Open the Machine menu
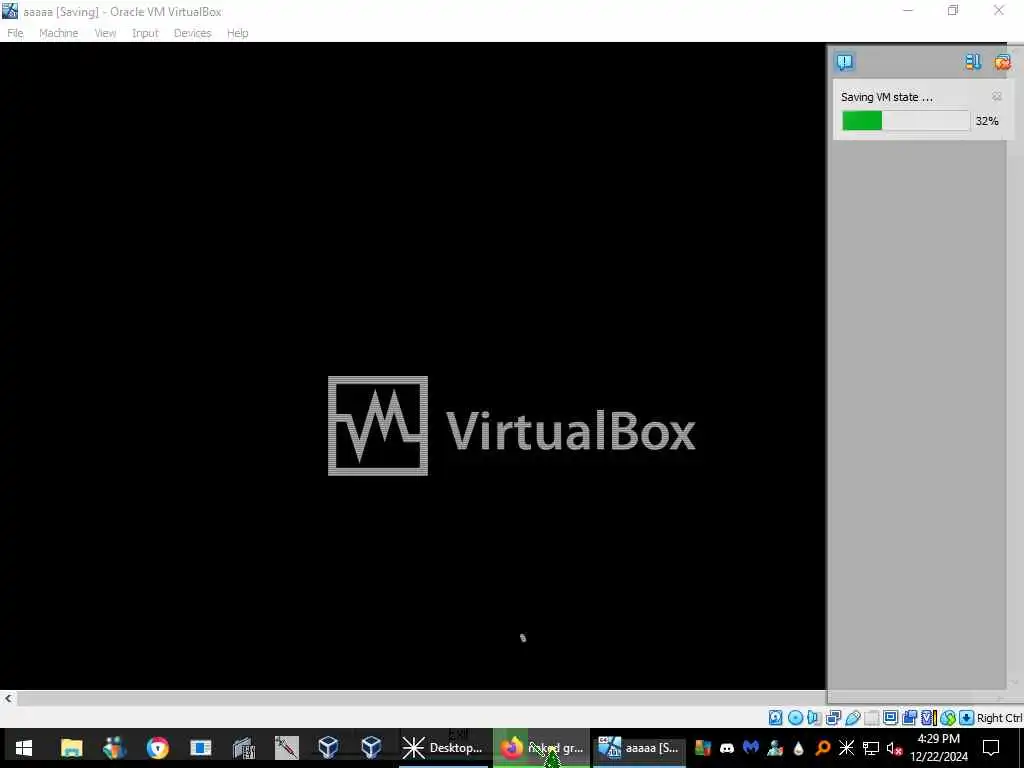 pyautogui.click(x=58, y=33)
